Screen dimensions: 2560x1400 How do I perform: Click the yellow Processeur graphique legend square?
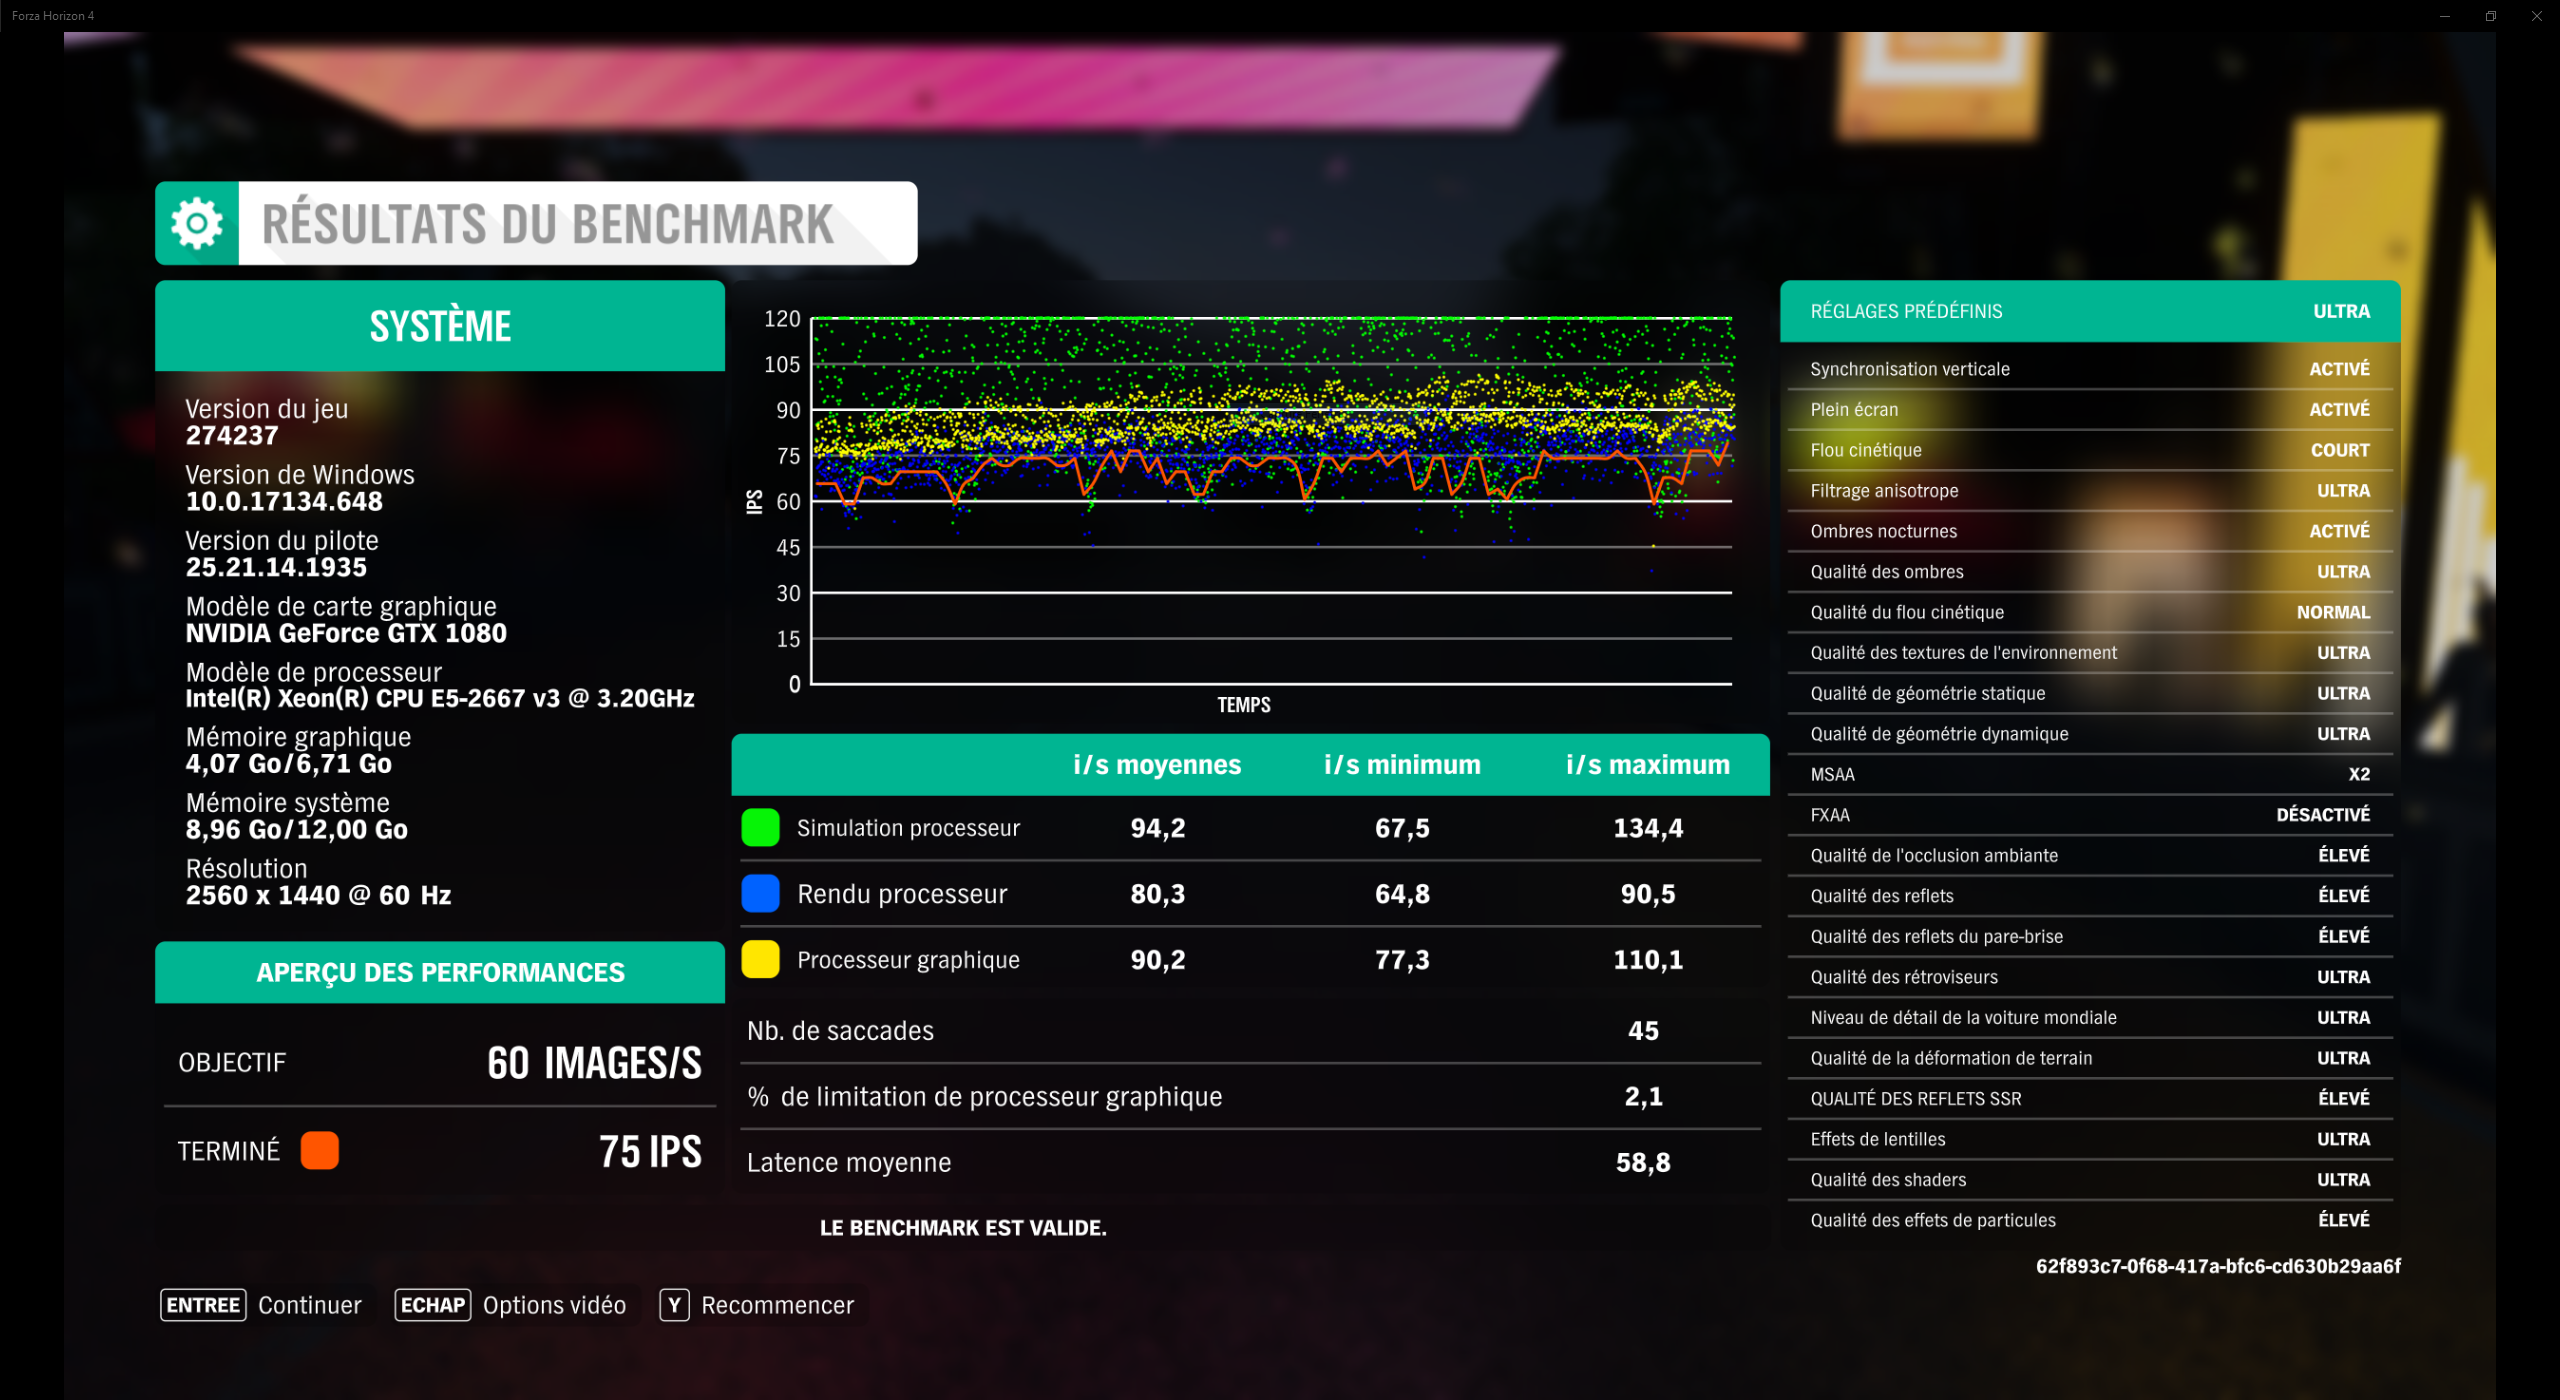click(x=760, y=960)
